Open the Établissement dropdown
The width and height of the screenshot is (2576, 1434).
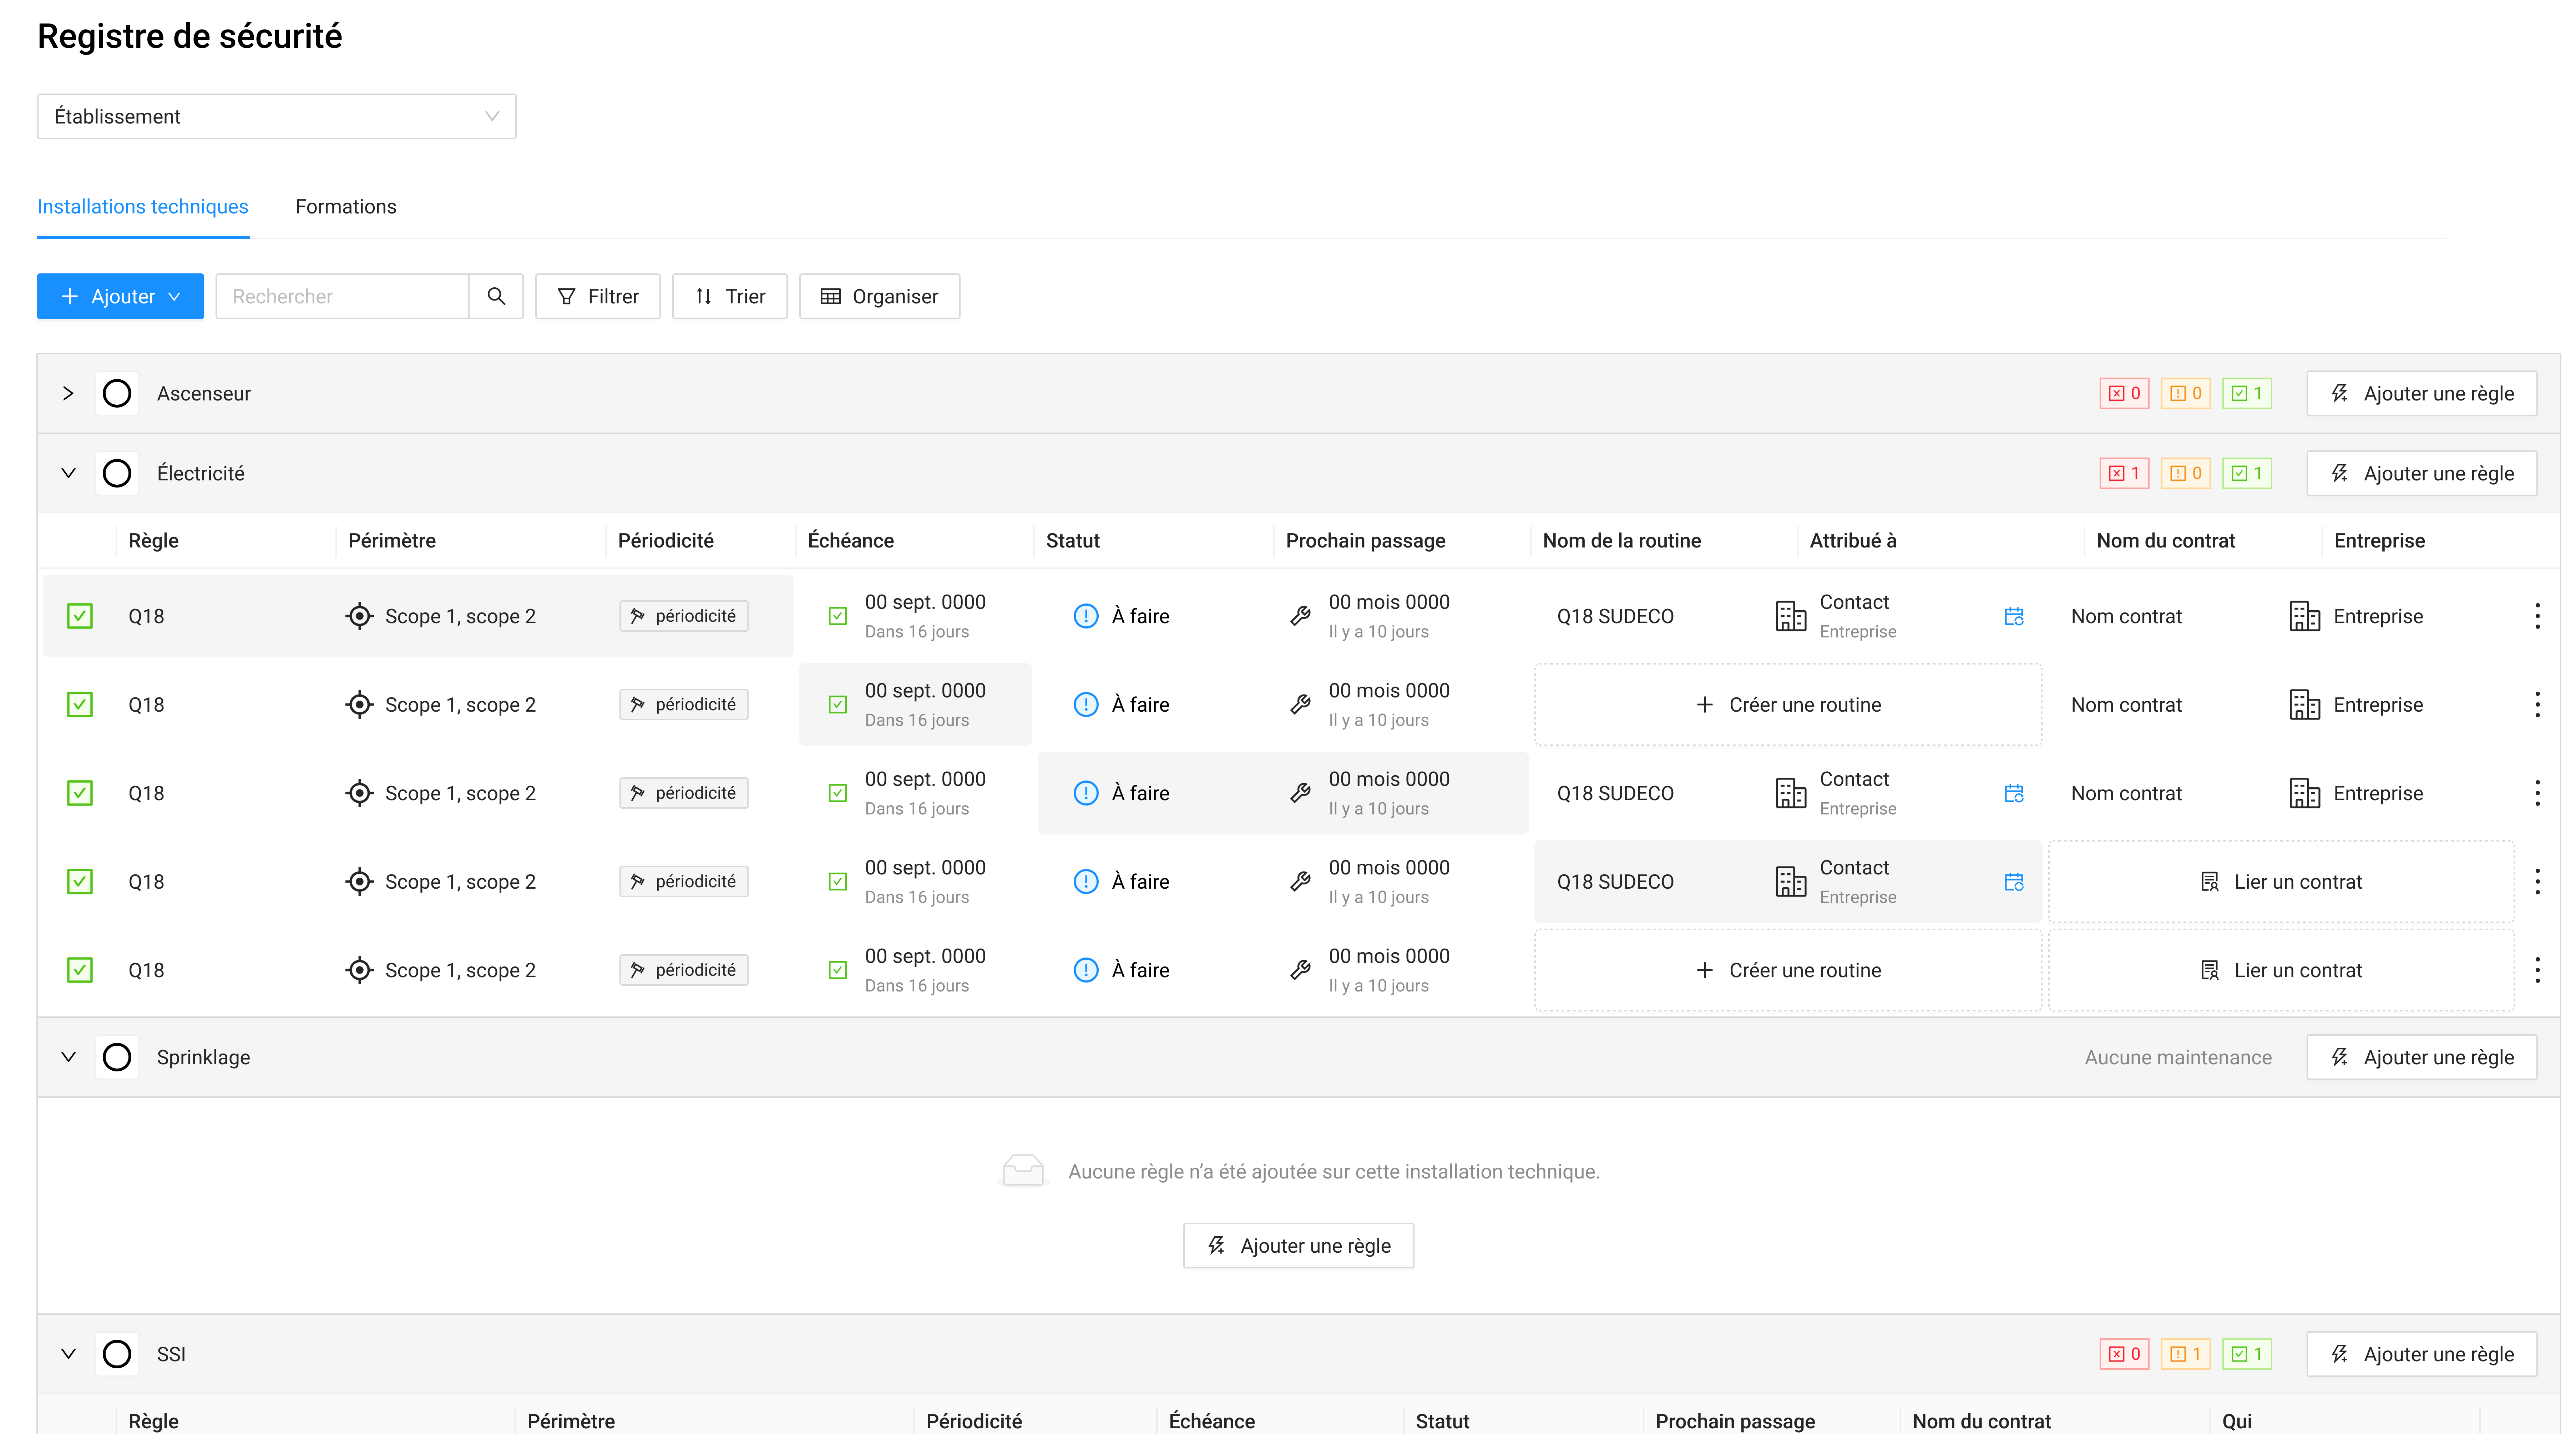[x=276, y=116]
